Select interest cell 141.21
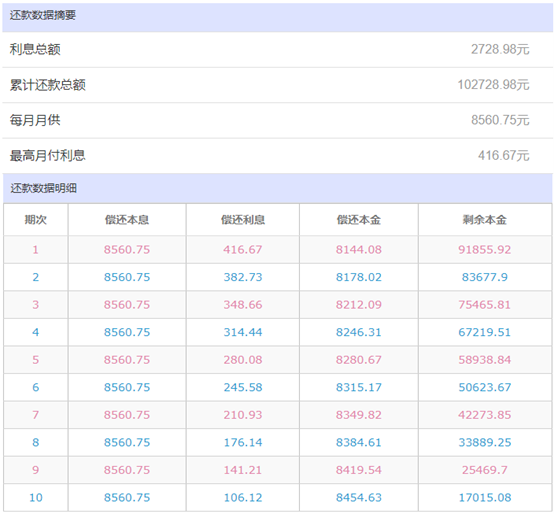The width and height of the screenshot is (554, 514). [x=243, y=470]
